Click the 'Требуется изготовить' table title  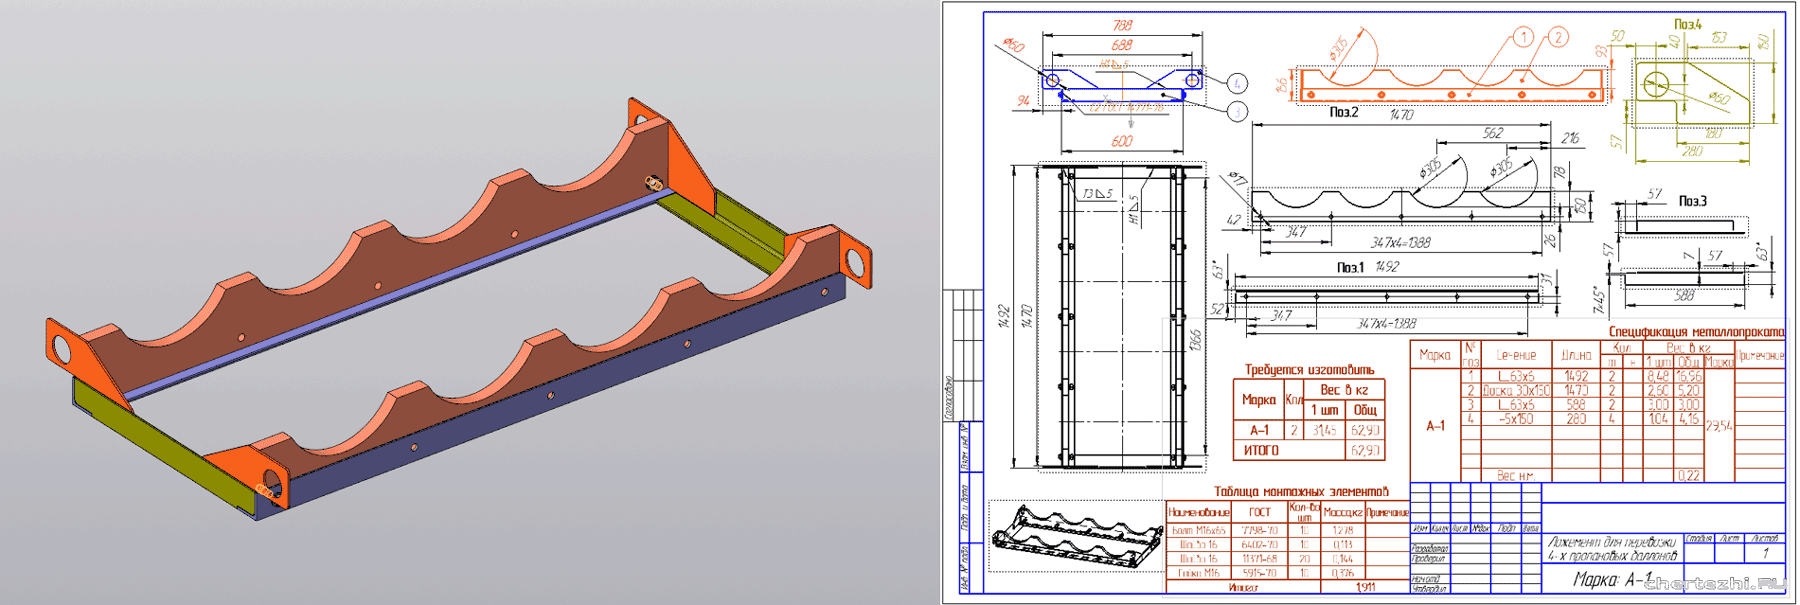pyautogui.click(x=1309, y=370)
